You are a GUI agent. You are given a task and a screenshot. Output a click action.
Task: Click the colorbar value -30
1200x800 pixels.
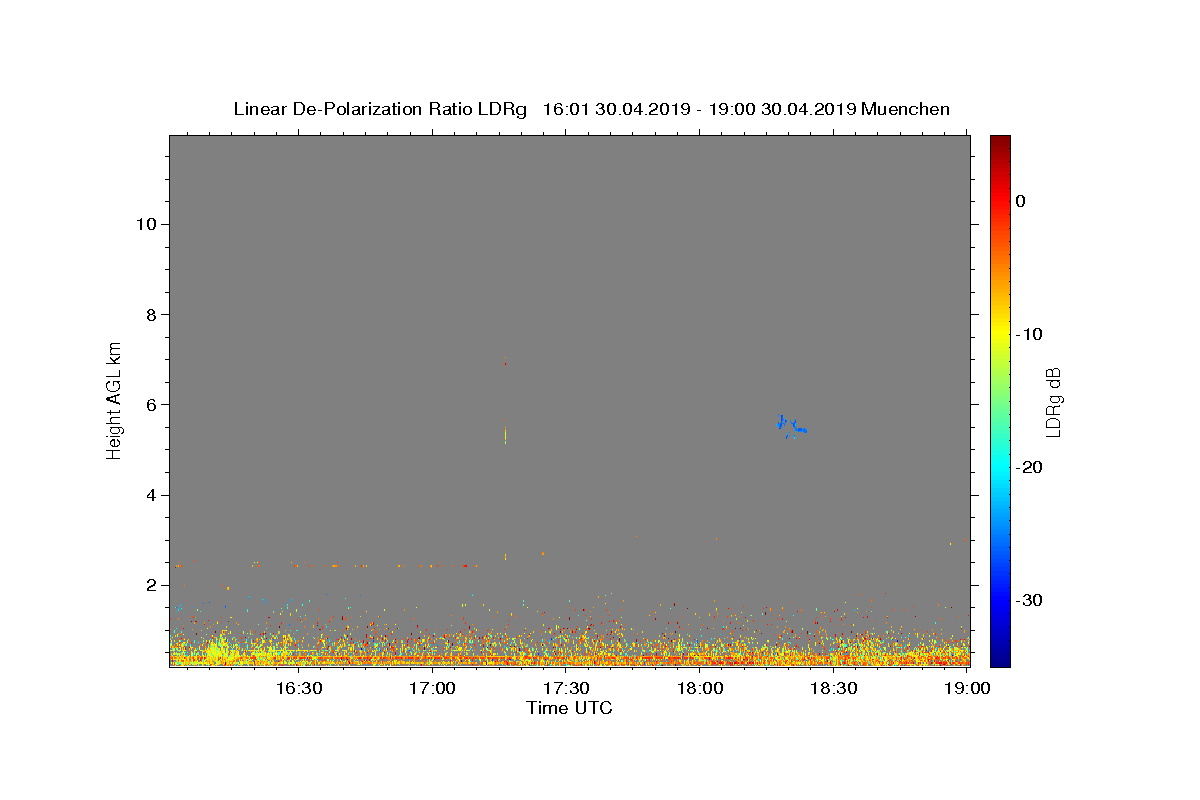click(1030, 600)
